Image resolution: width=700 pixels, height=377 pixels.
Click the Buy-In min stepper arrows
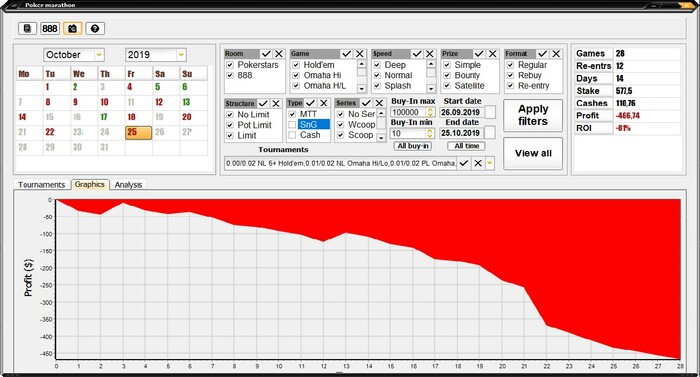[429, 133]
